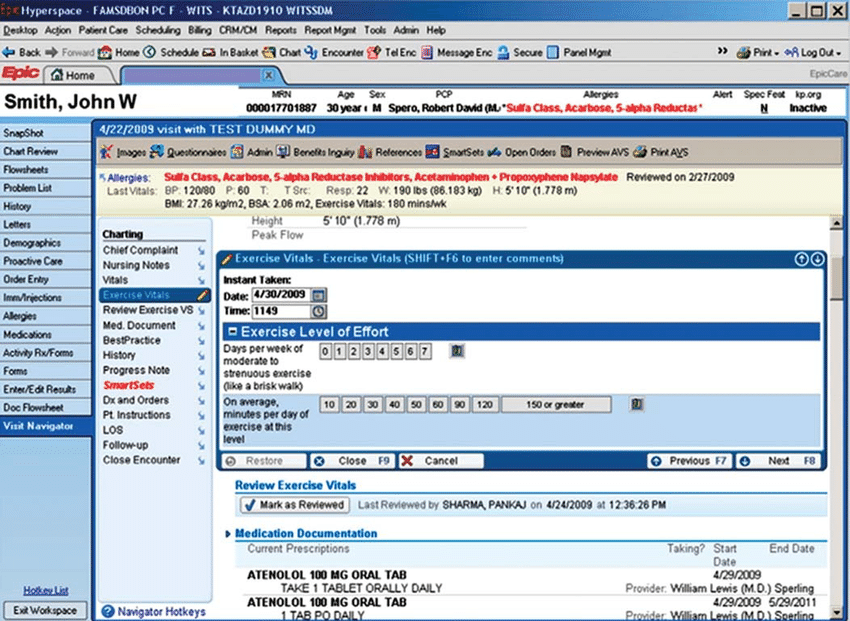Open calendar picker beside Date field

319,295
